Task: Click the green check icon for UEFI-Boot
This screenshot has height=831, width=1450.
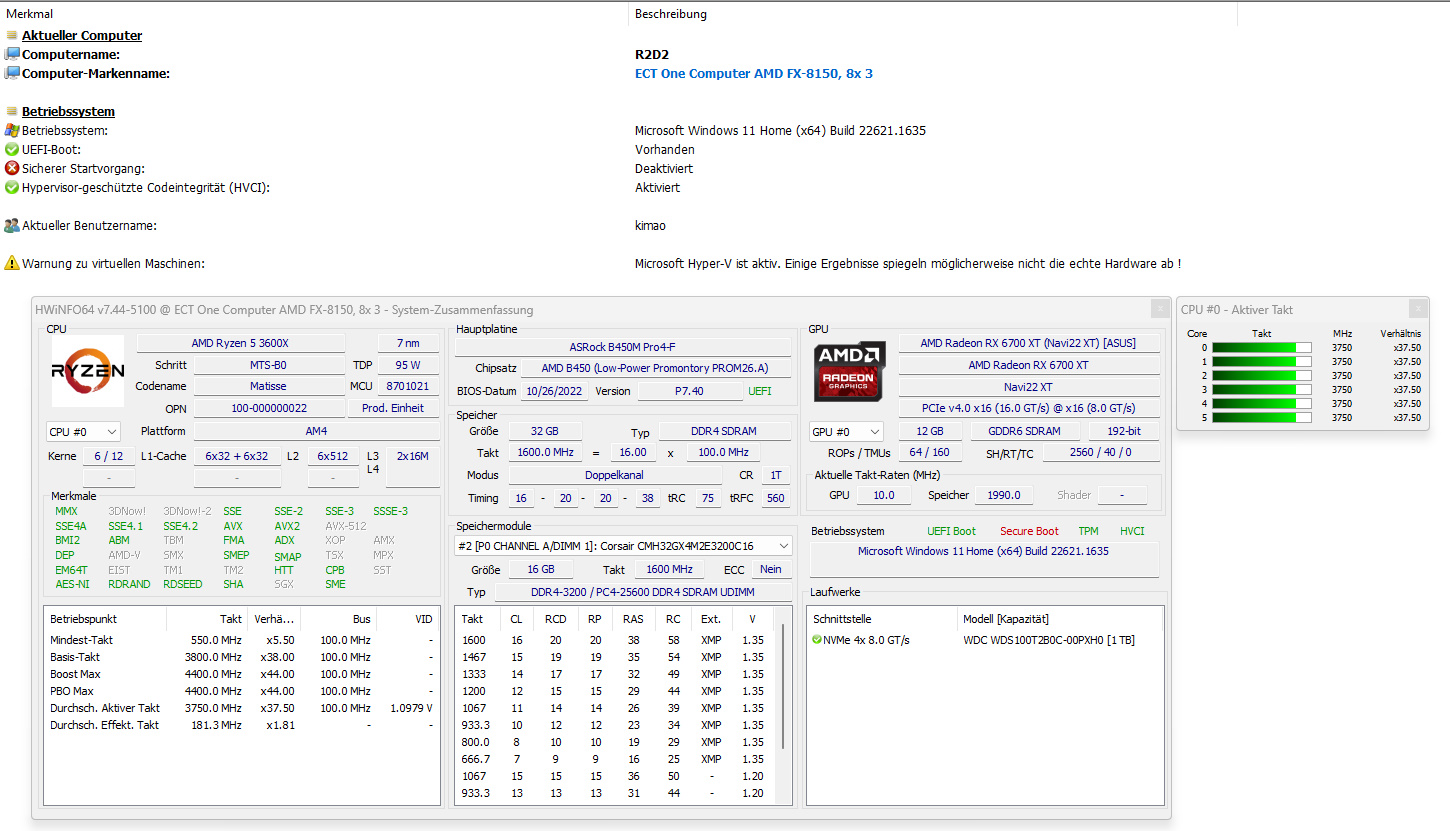Action: tap(12, 149)
